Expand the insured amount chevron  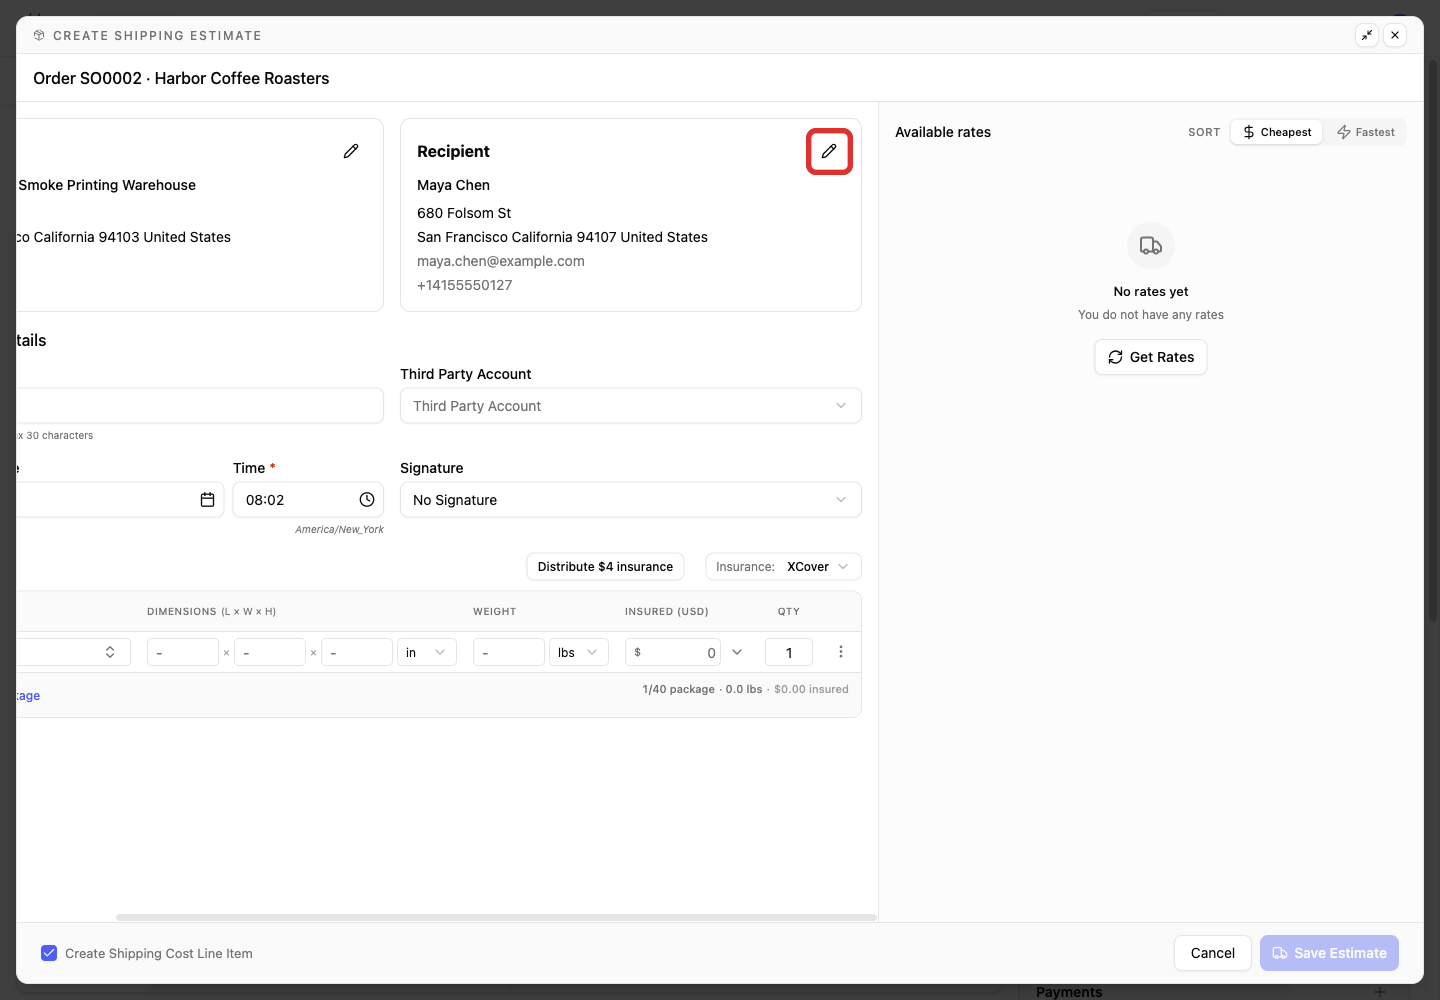pos(737,652)
